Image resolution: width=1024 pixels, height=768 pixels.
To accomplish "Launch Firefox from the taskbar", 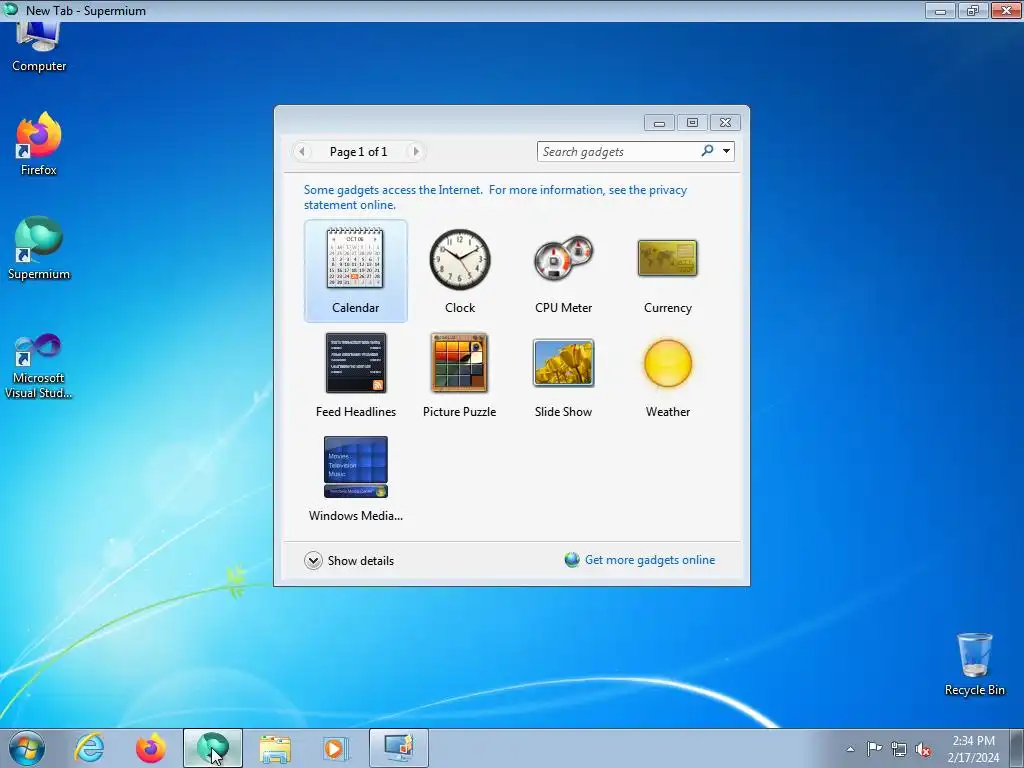I will pos(150,748).
